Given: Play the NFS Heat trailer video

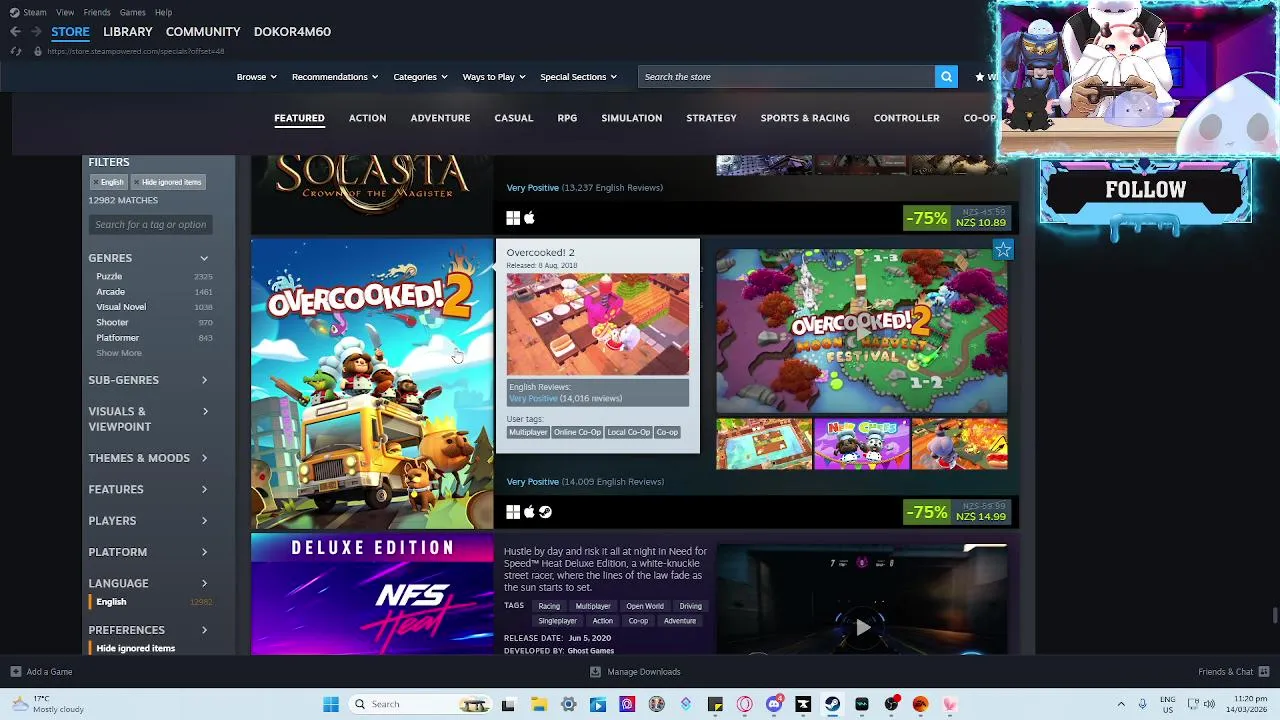Looking at the screenshot, I should (862, 627).
